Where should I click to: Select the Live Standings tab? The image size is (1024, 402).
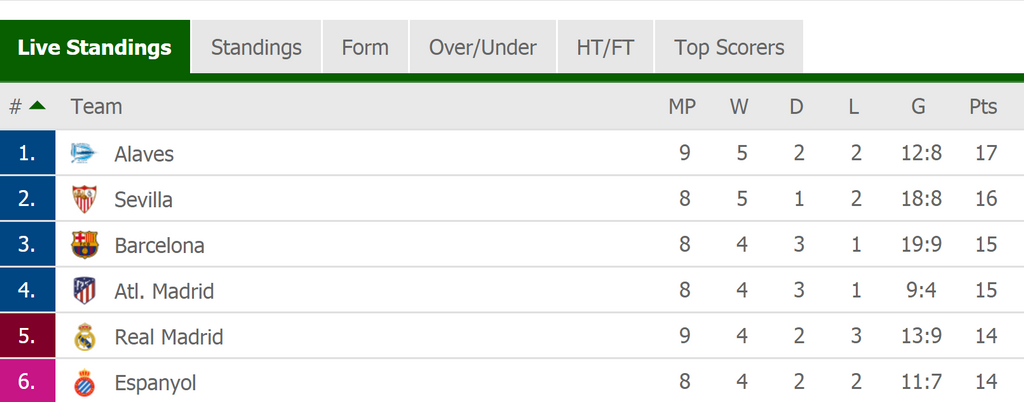pyautogui.click(x=95, y=47)
